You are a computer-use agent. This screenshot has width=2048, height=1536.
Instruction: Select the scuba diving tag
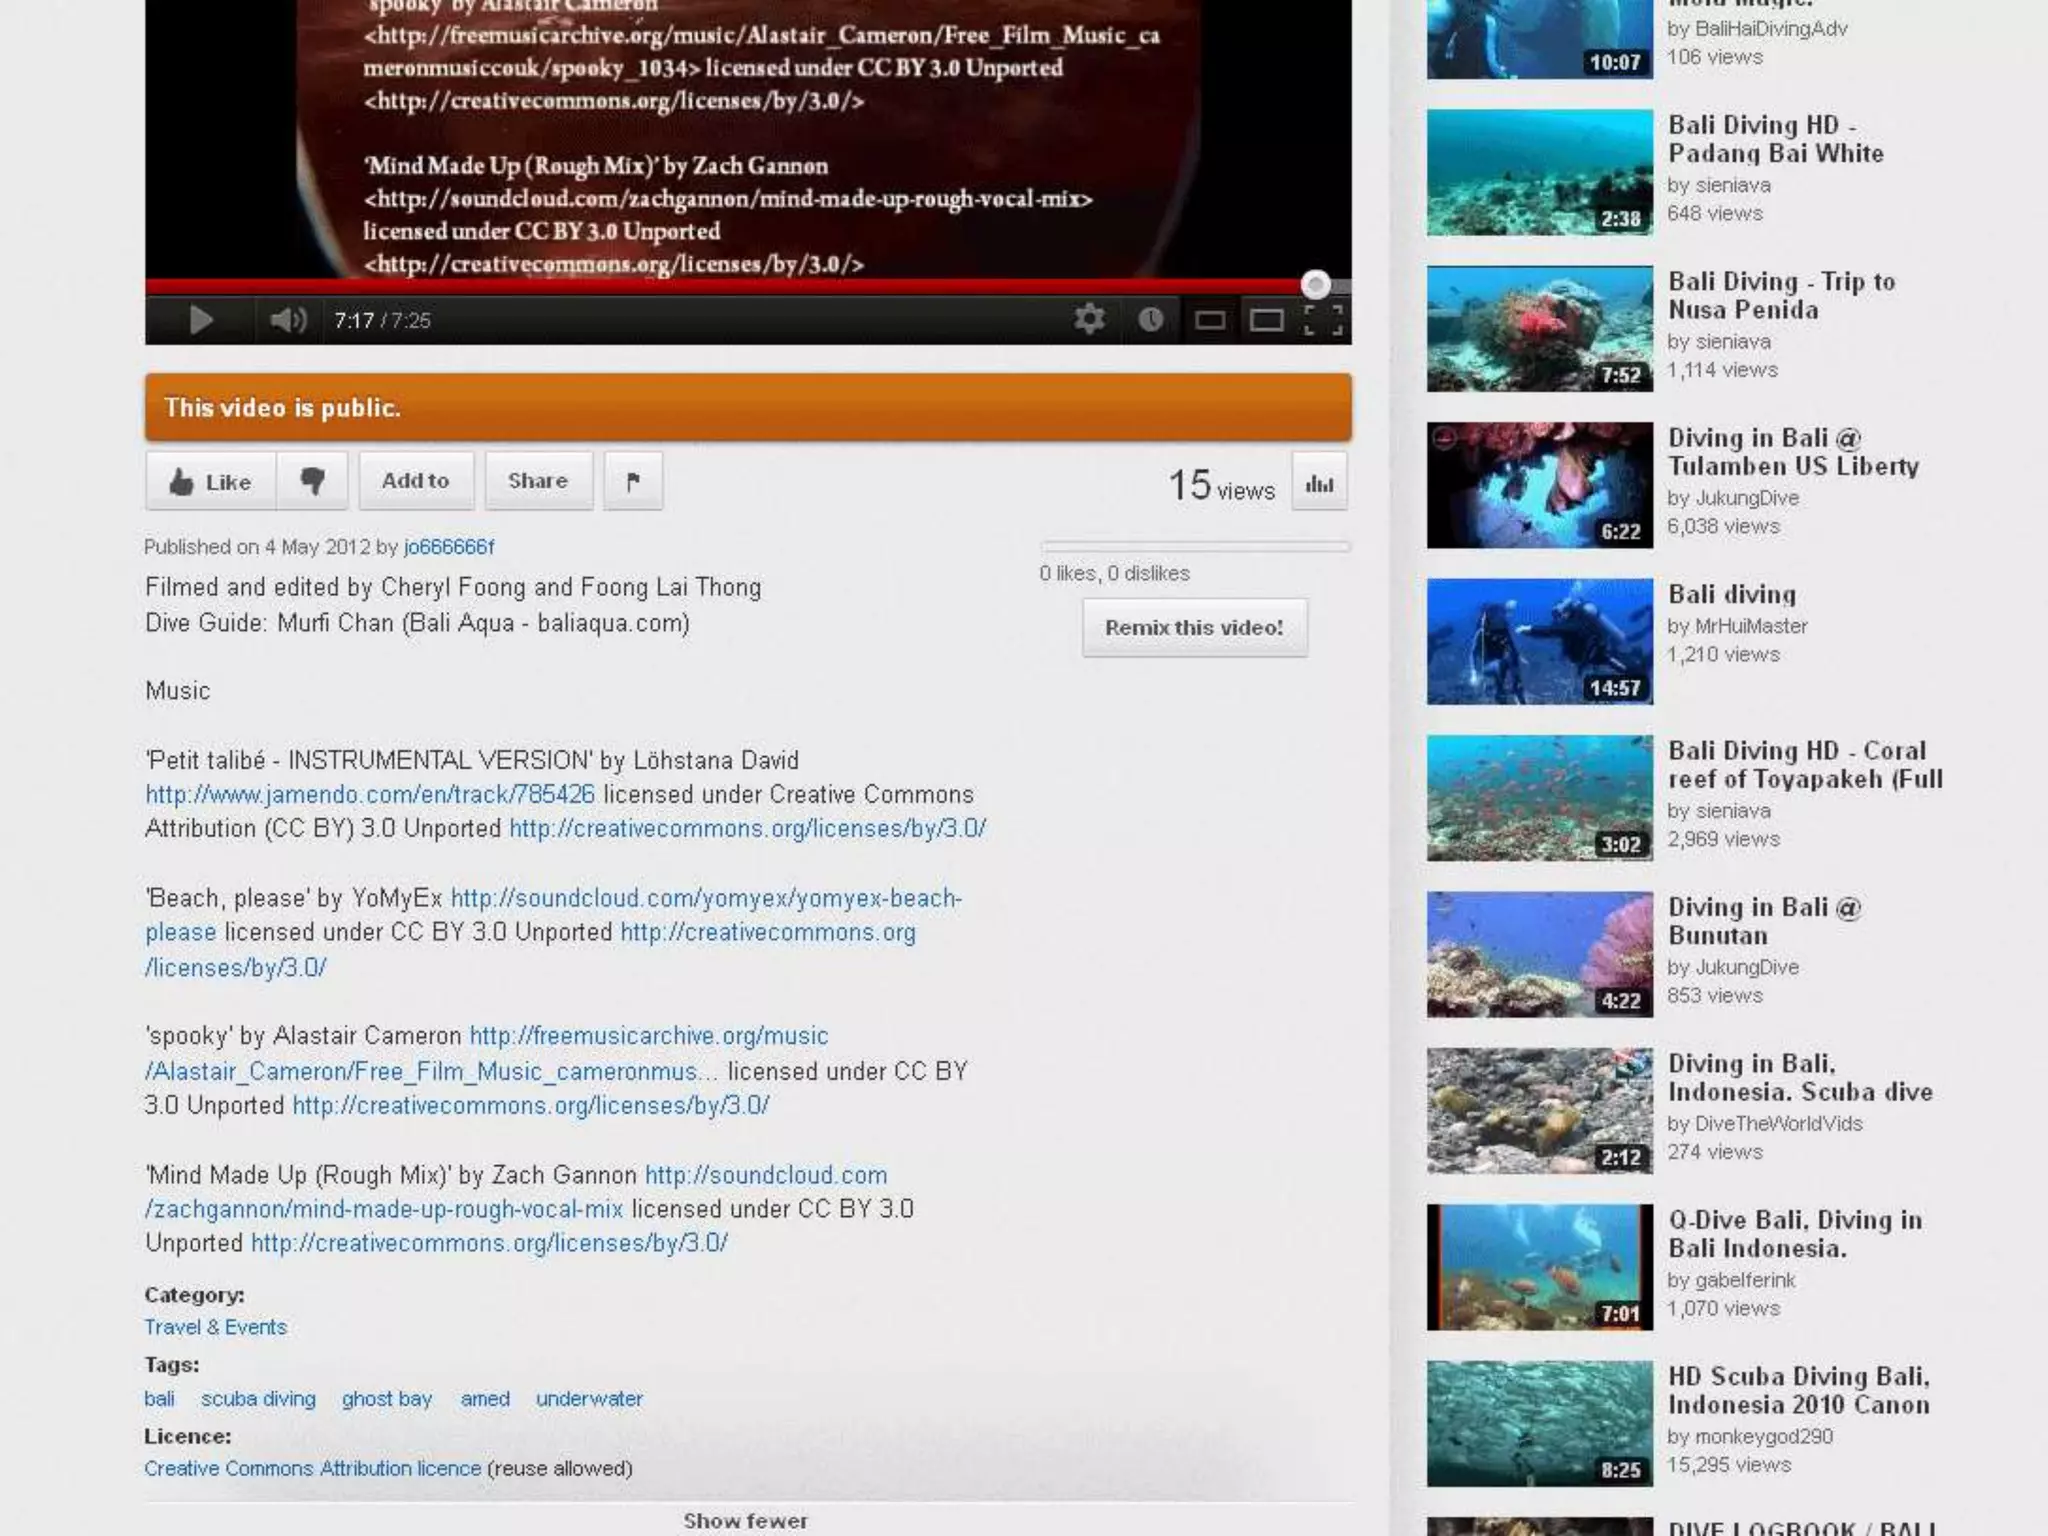(x=258, y=1399)
